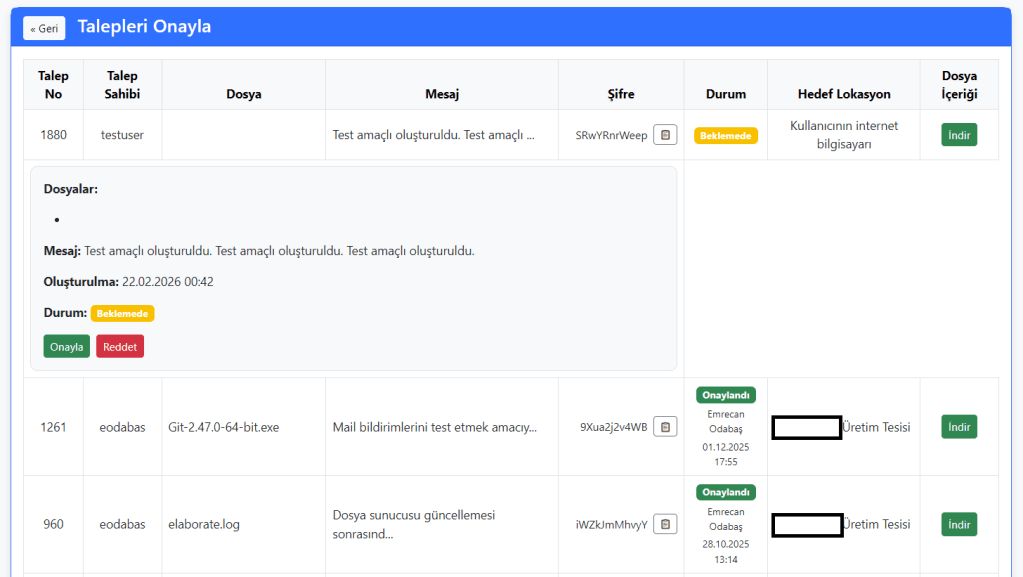The height and width of the screenshot is (577, 1023).
Task: Collapse the details by clicking request number 1880
Action: (x=53, y=135)
